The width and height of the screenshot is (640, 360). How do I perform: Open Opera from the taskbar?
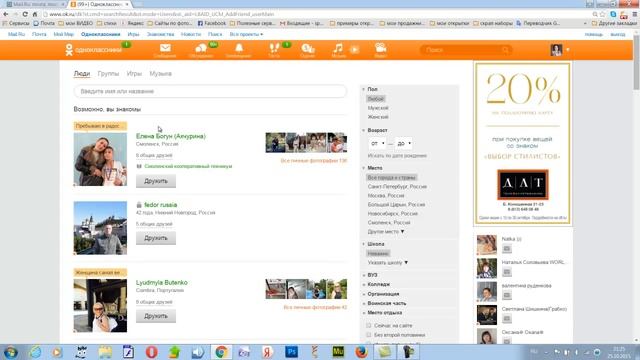tap(151, 351)
